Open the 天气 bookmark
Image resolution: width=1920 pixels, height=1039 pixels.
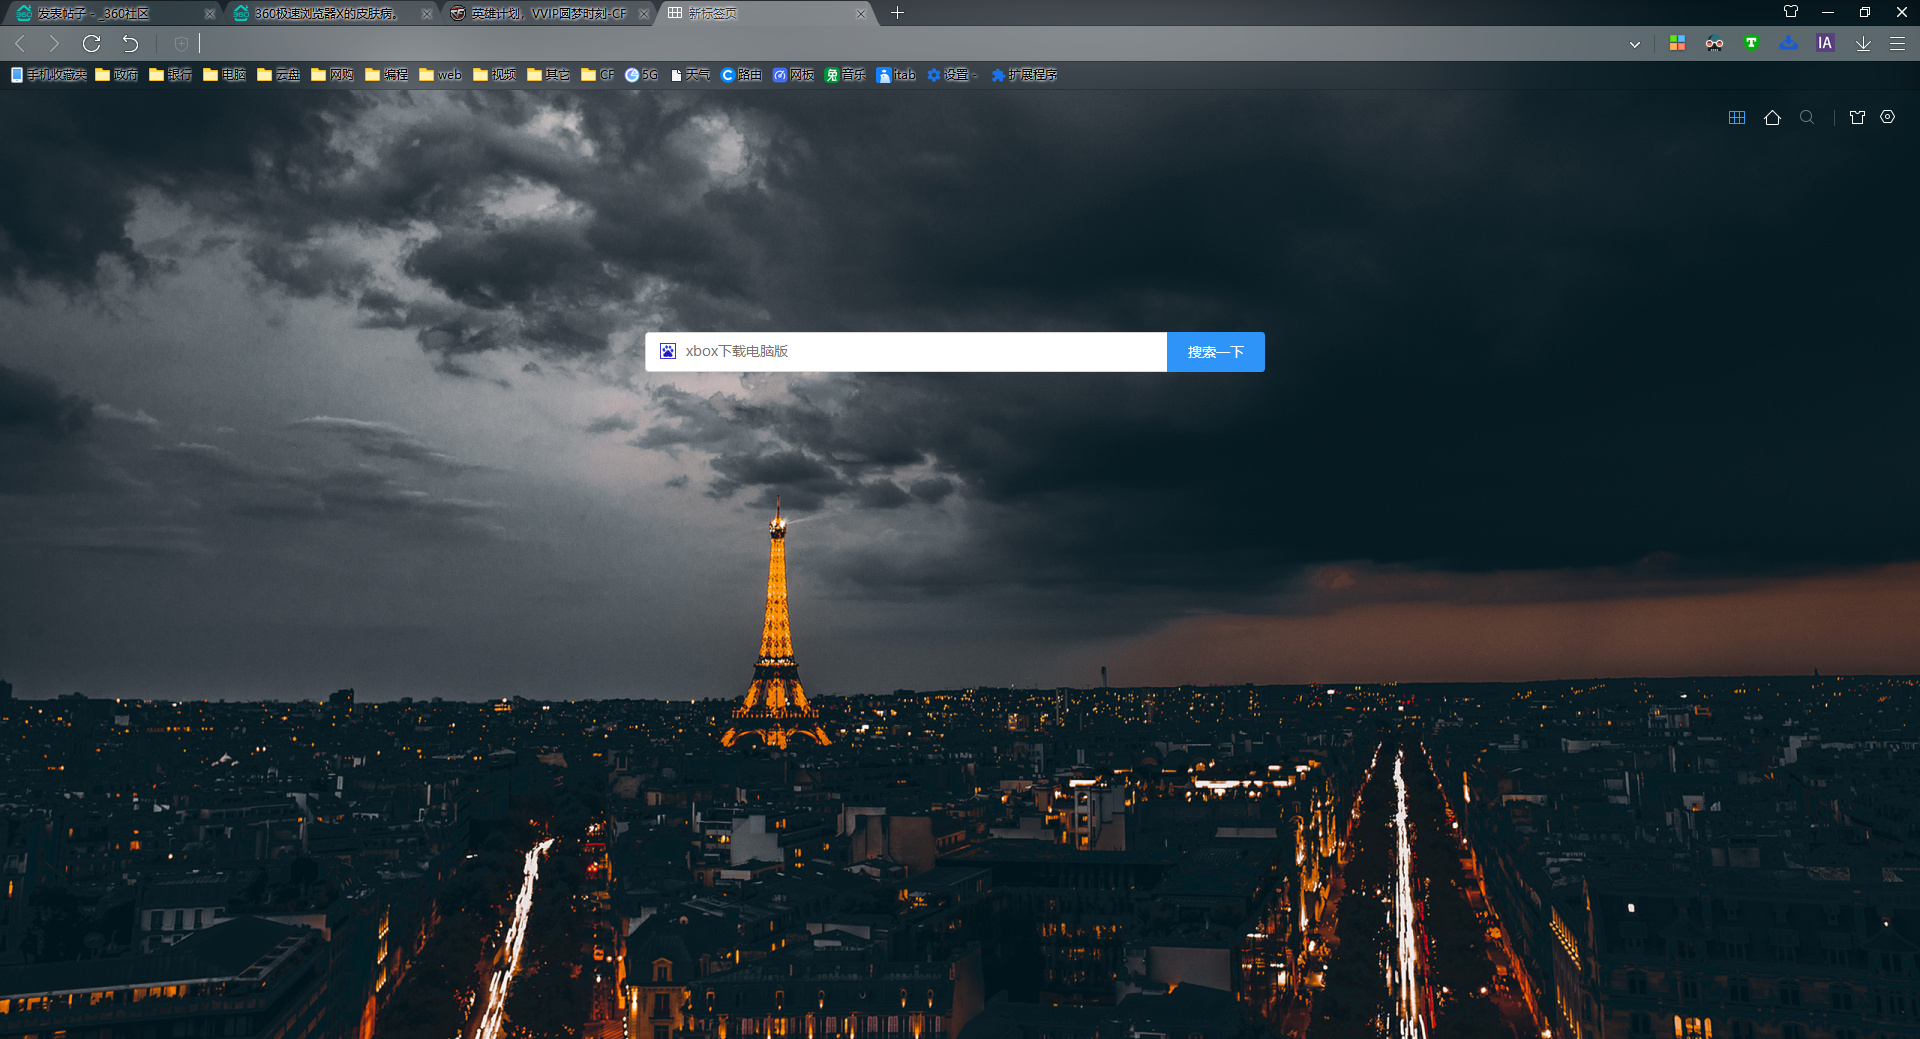[x=691, y=75]
